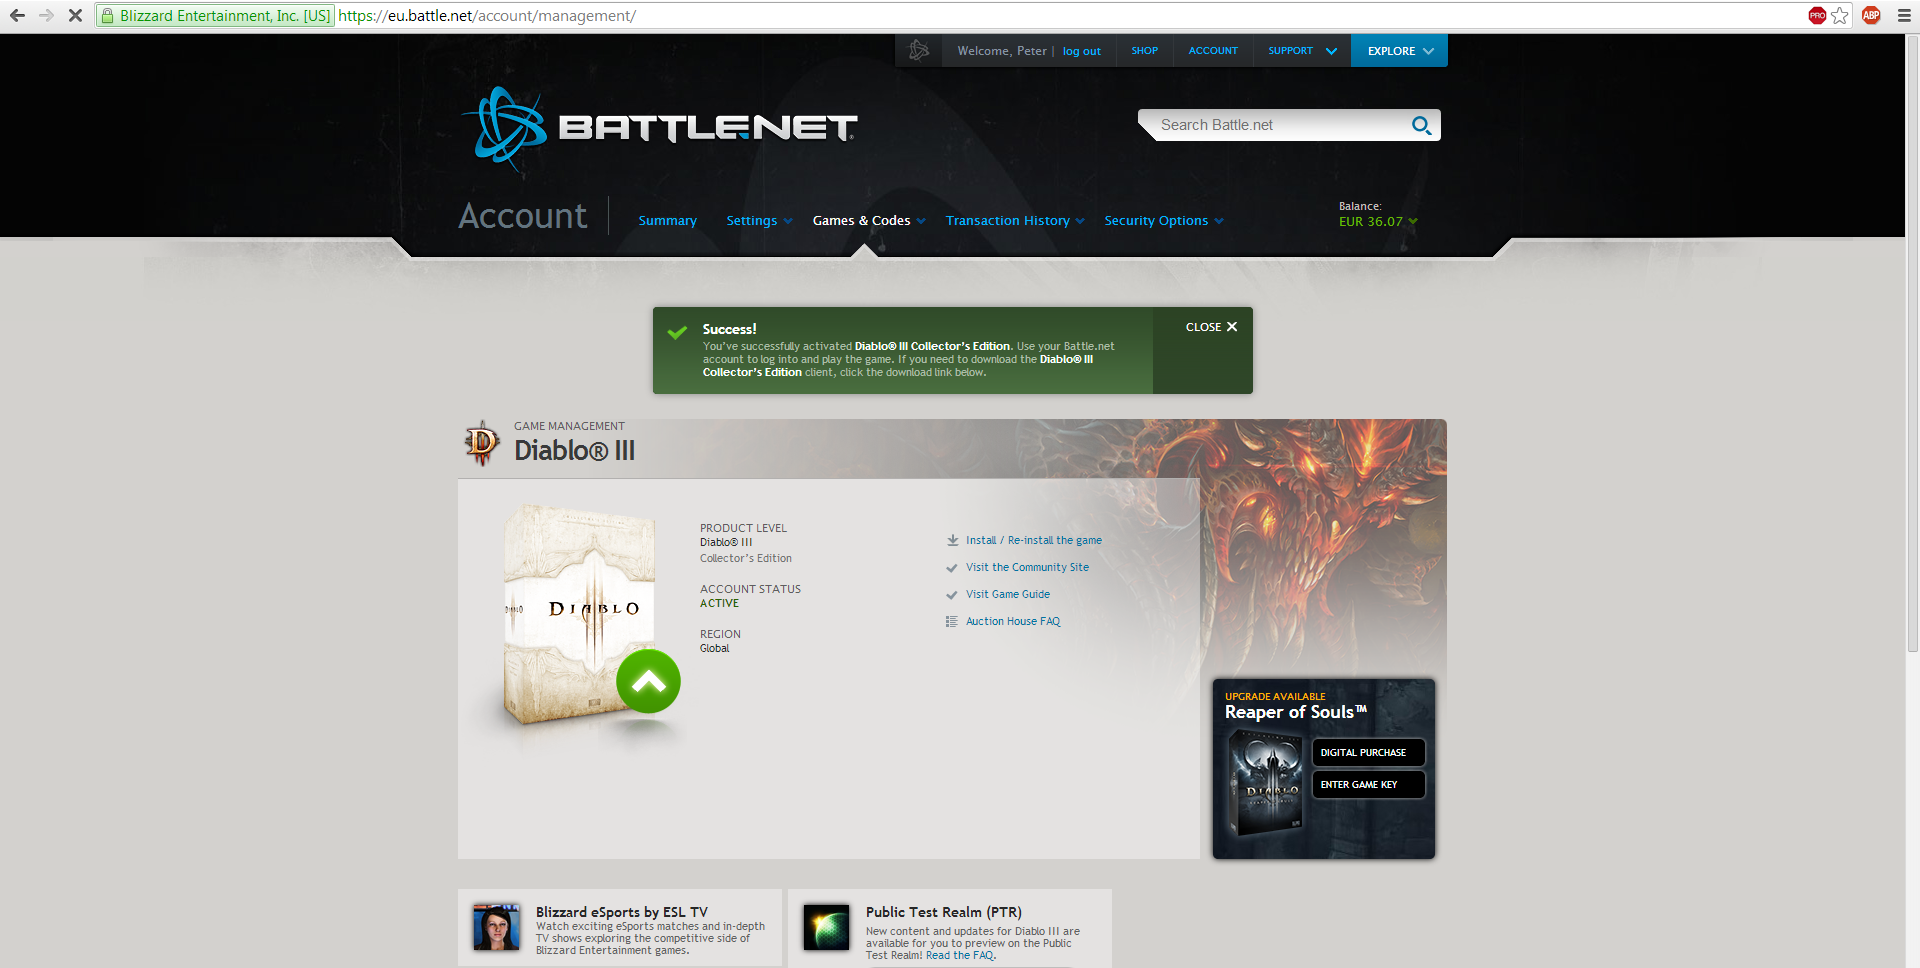Click the Digital Purchase button

coord(1368,752)
